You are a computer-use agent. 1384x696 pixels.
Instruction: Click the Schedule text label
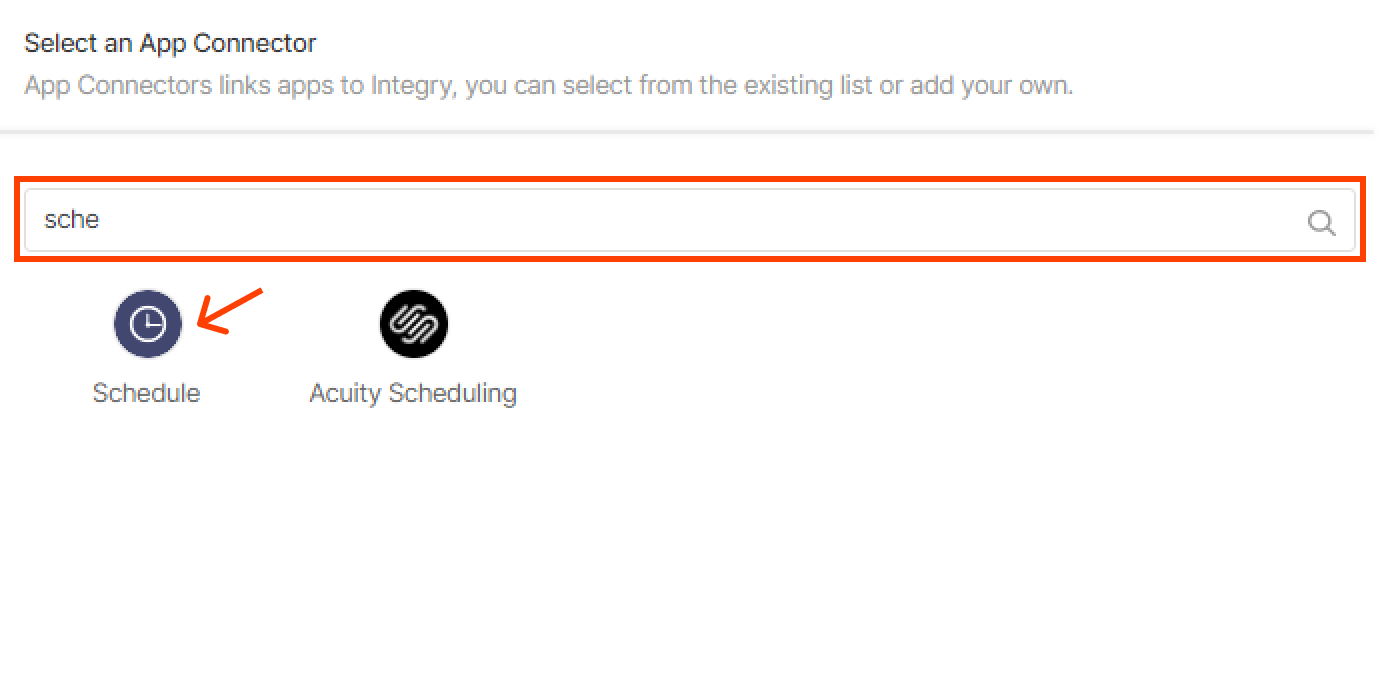click(147, 393)
